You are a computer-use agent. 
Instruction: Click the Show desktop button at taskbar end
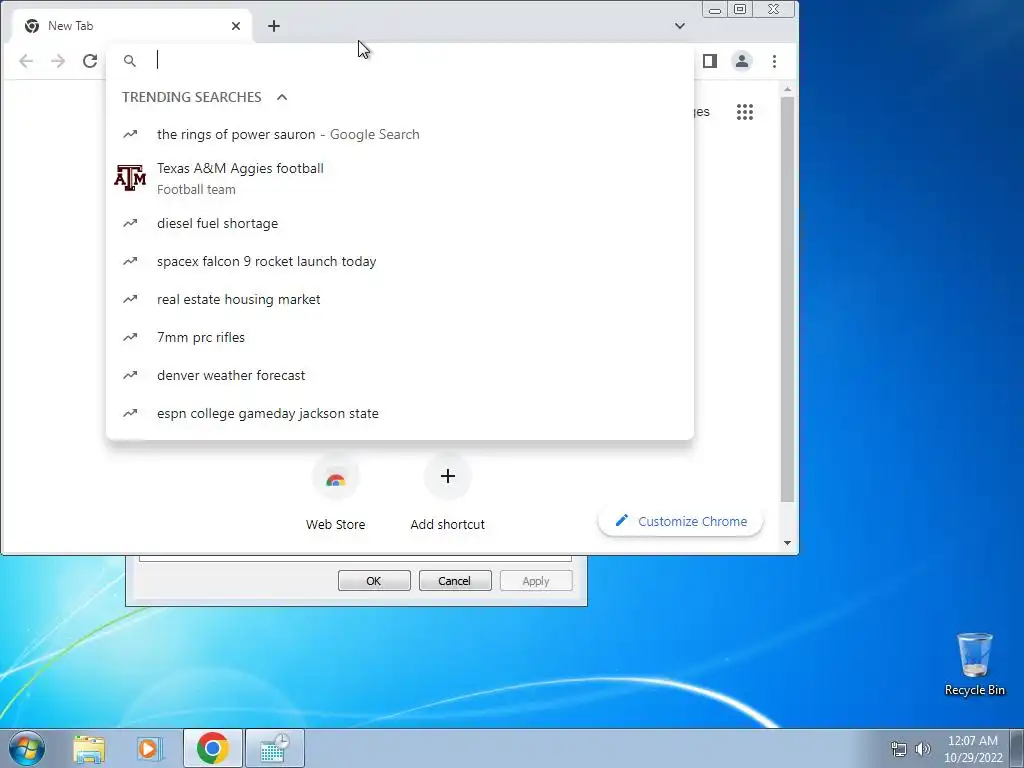(1017, 748)
